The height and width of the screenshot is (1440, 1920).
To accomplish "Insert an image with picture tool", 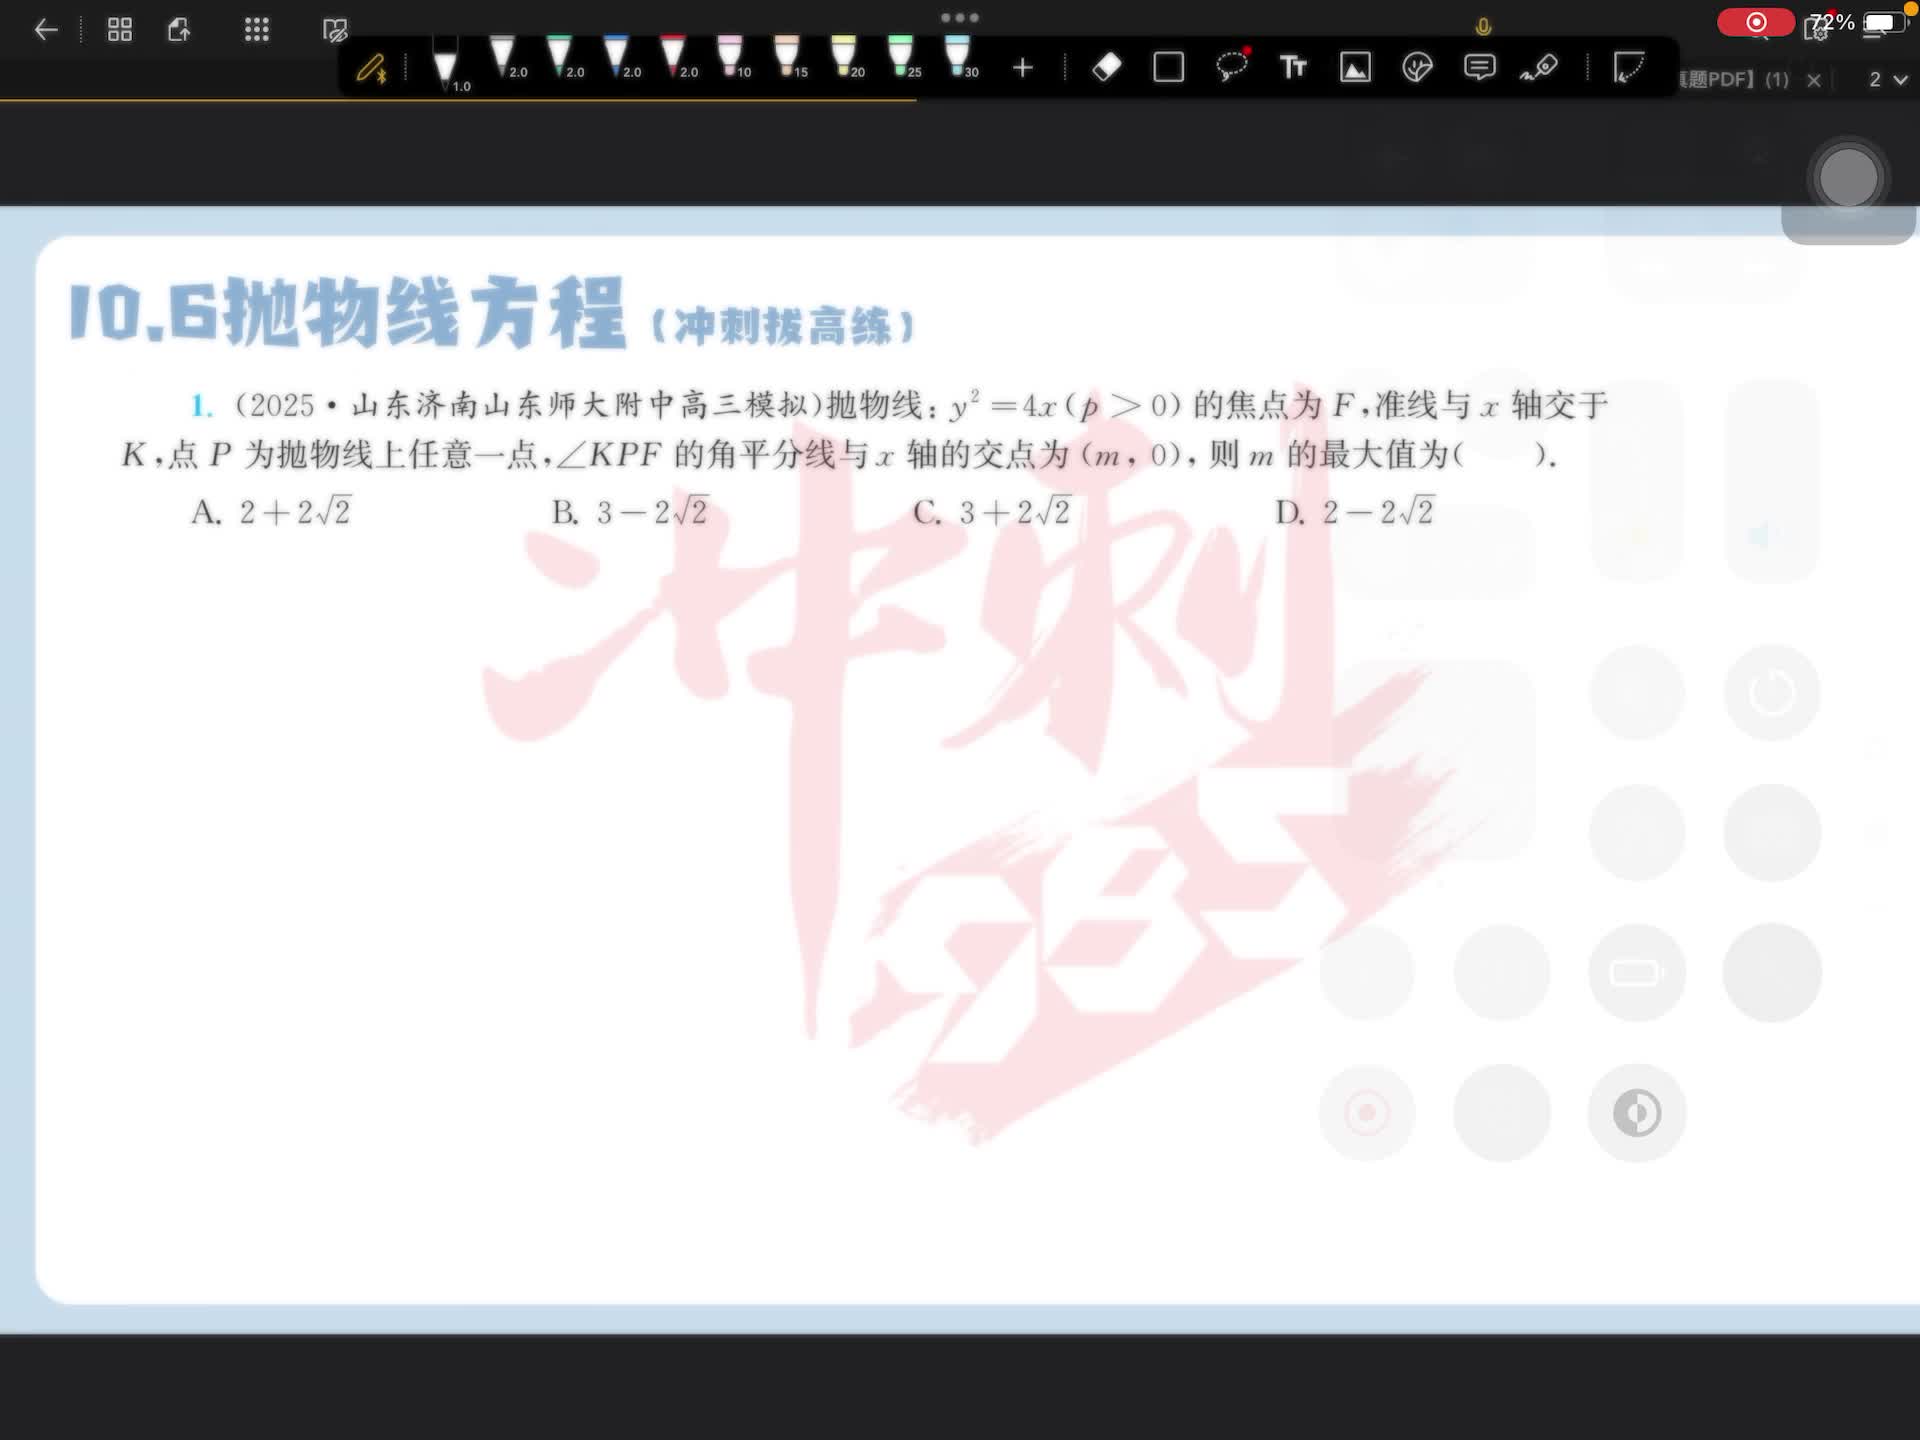I will coord(1355,67).
